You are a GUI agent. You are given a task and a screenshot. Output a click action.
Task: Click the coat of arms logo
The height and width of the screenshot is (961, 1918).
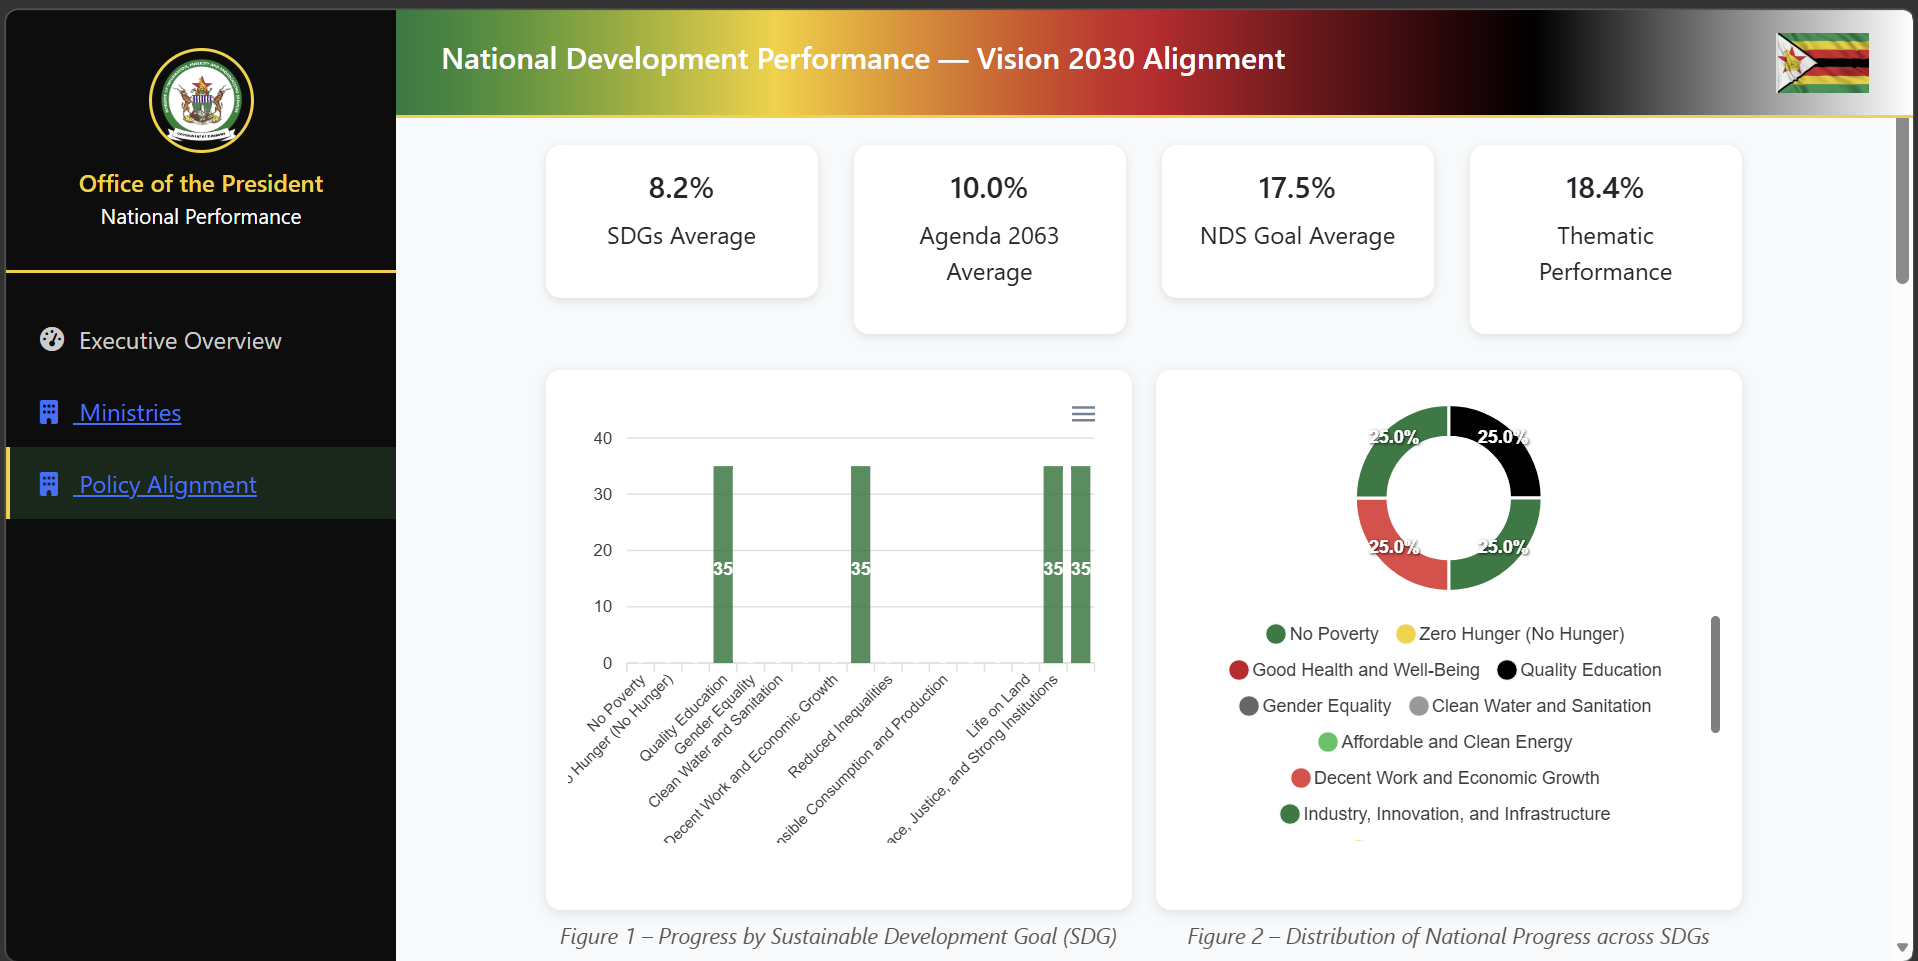click(x=201, y=101)
